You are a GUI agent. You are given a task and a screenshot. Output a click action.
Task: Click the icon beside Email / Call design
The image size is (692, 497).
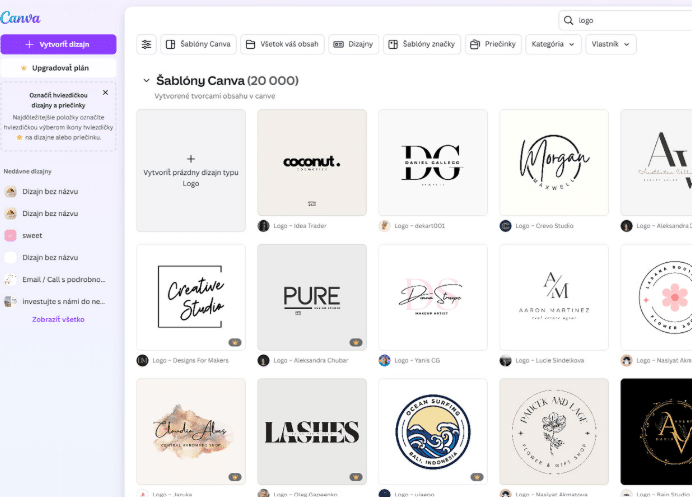[10, 279]
